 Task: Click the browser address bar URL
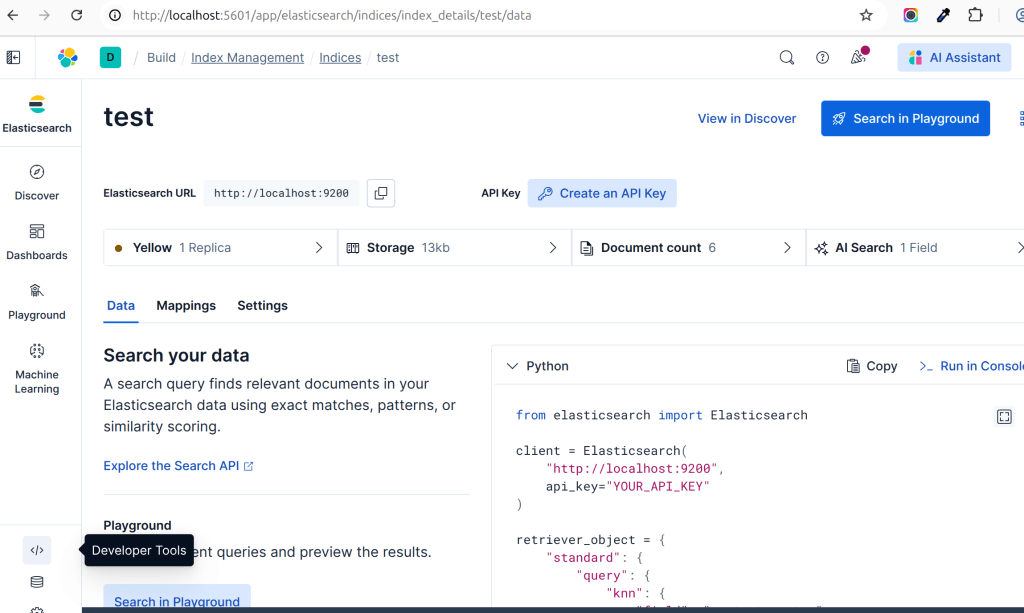400,16
